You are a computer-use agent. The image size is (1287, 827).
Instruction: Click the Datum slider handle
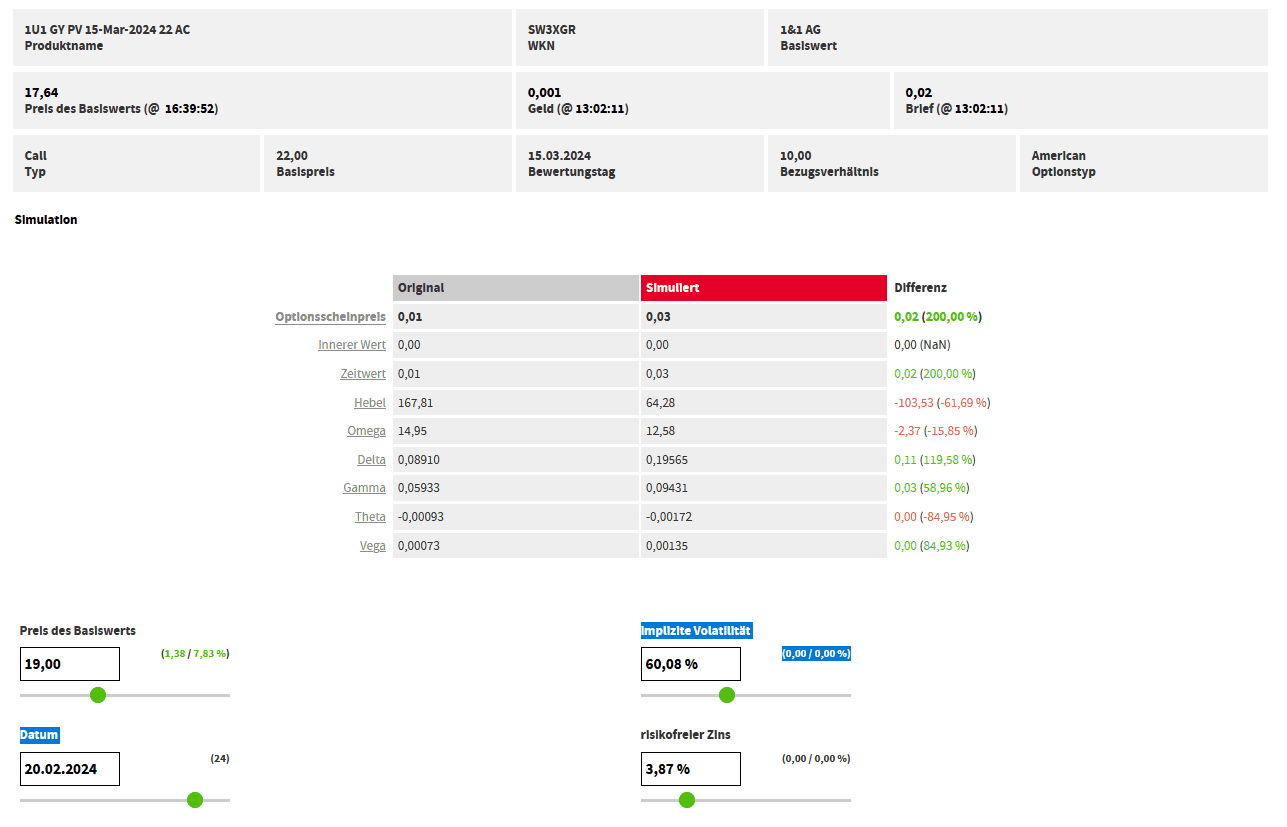coord(195,800)
